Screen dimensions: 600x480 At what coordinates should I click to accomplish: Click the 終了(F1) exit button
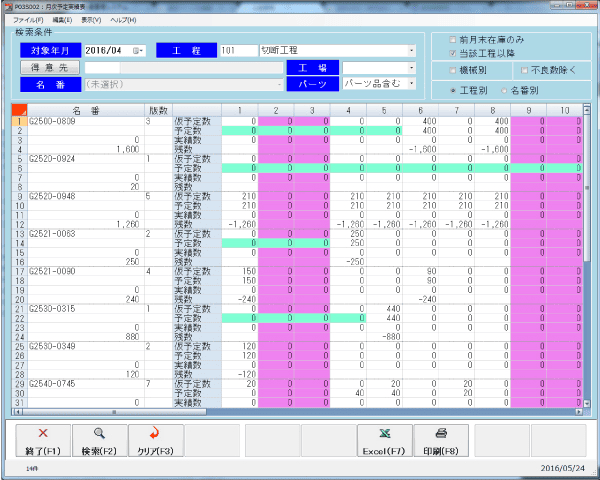pyautogui.click(x=43, y=440)
